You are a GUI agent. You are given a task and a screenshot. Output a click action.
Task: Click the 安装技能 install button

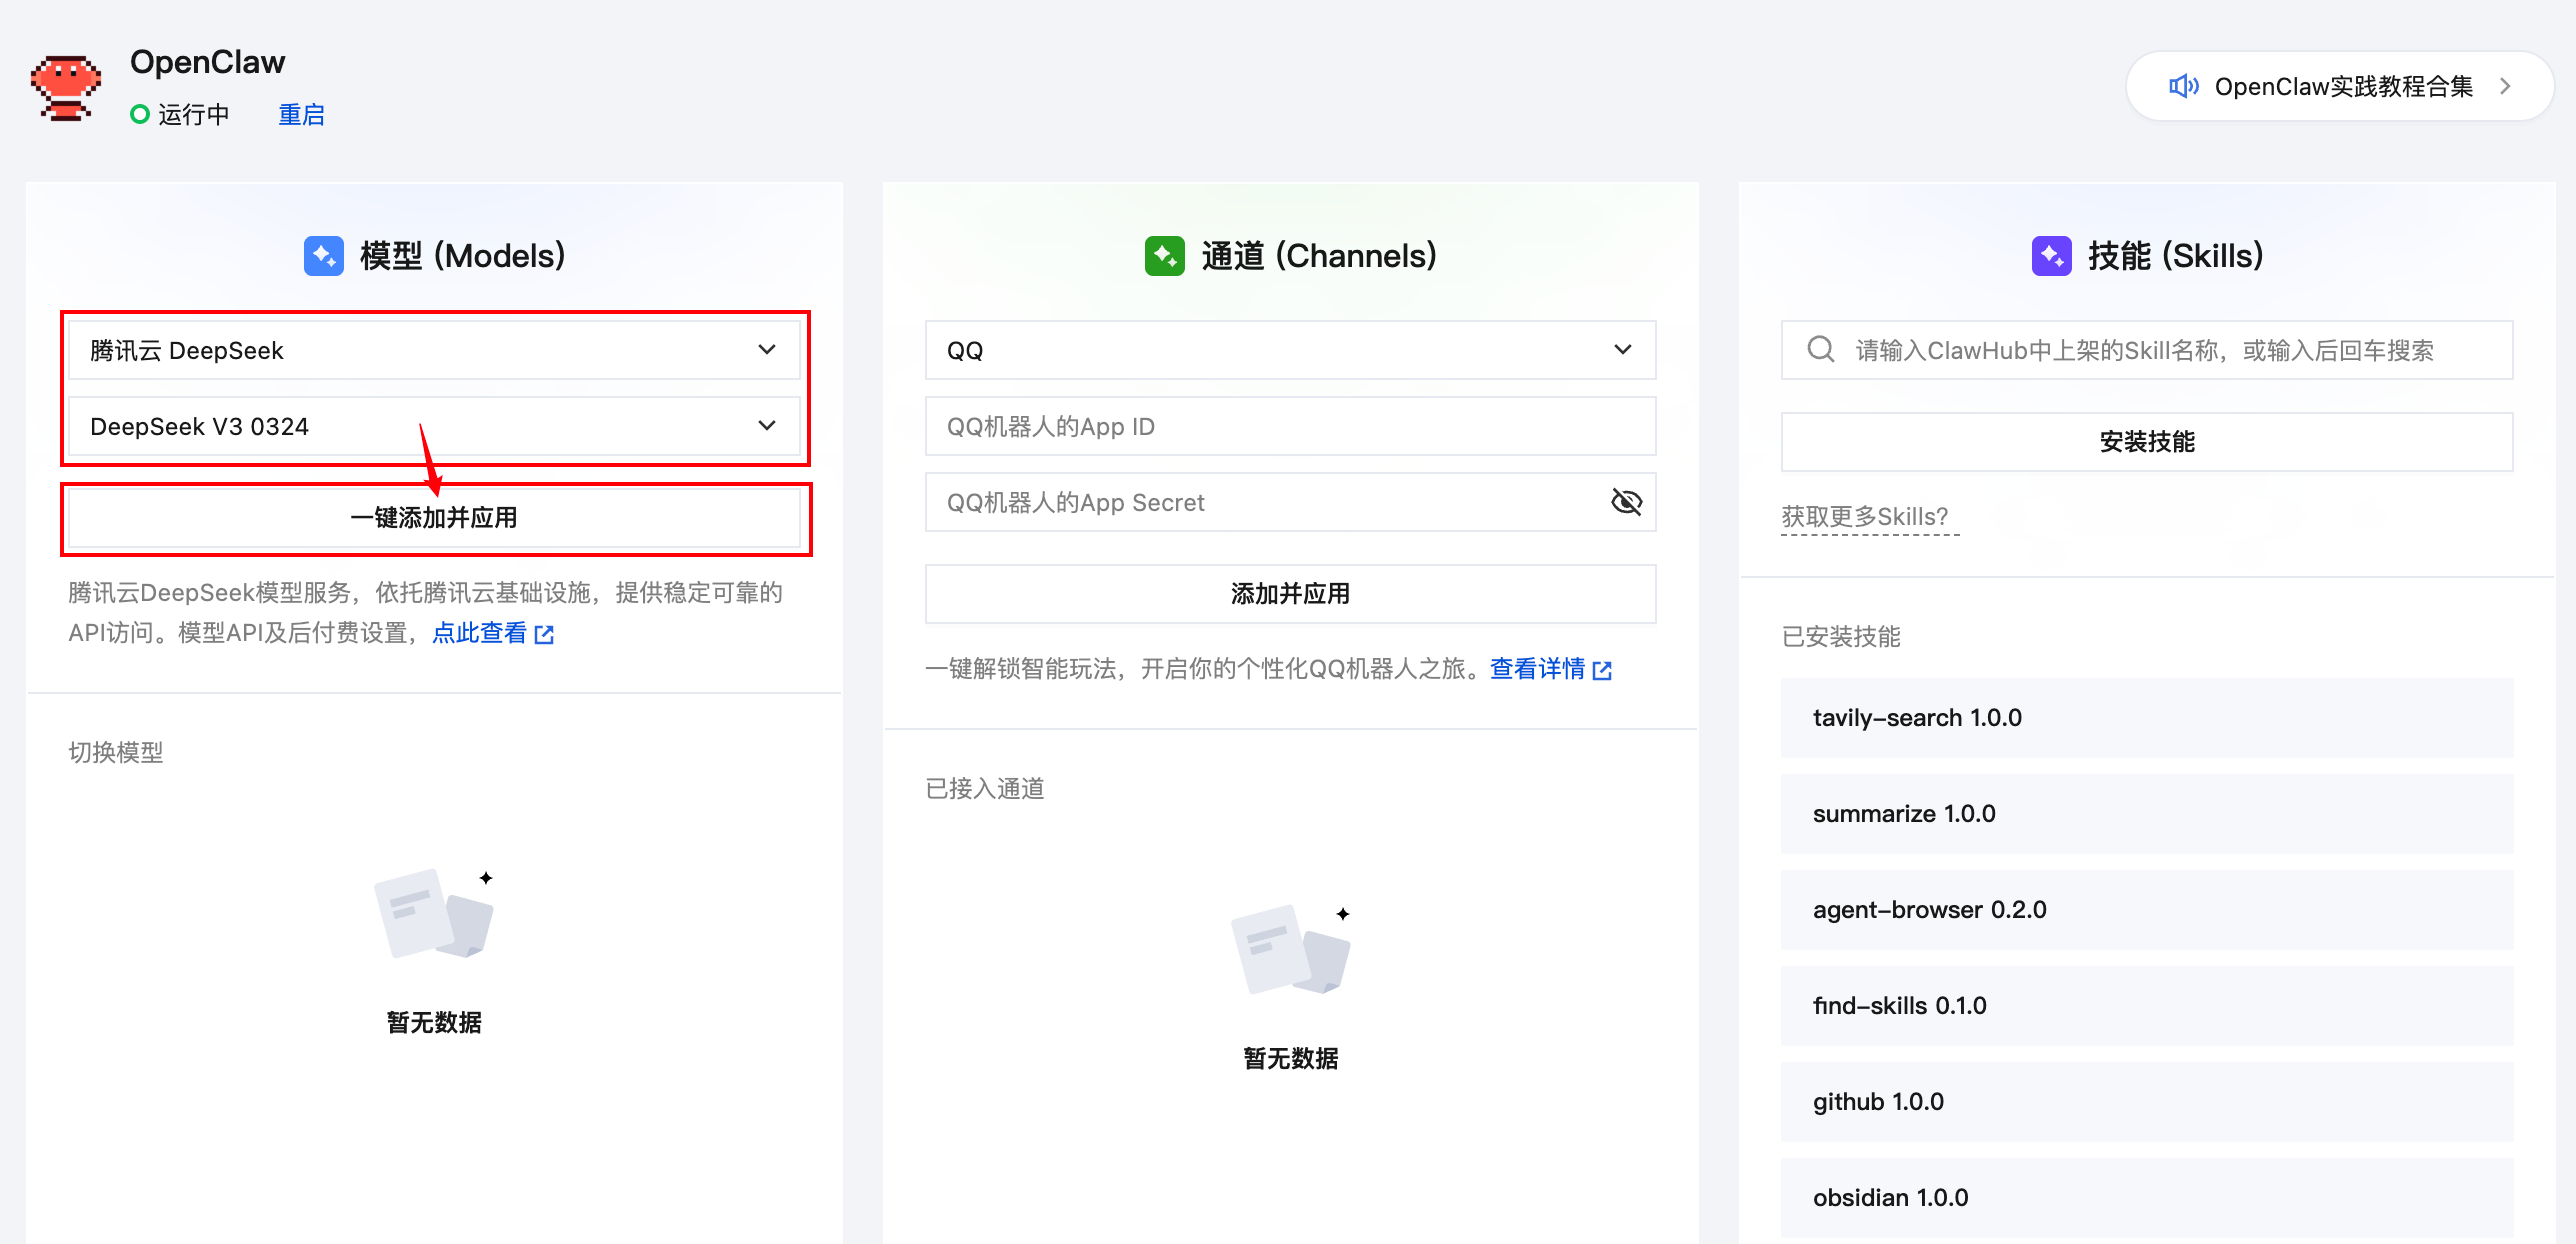coord(2146,441)
